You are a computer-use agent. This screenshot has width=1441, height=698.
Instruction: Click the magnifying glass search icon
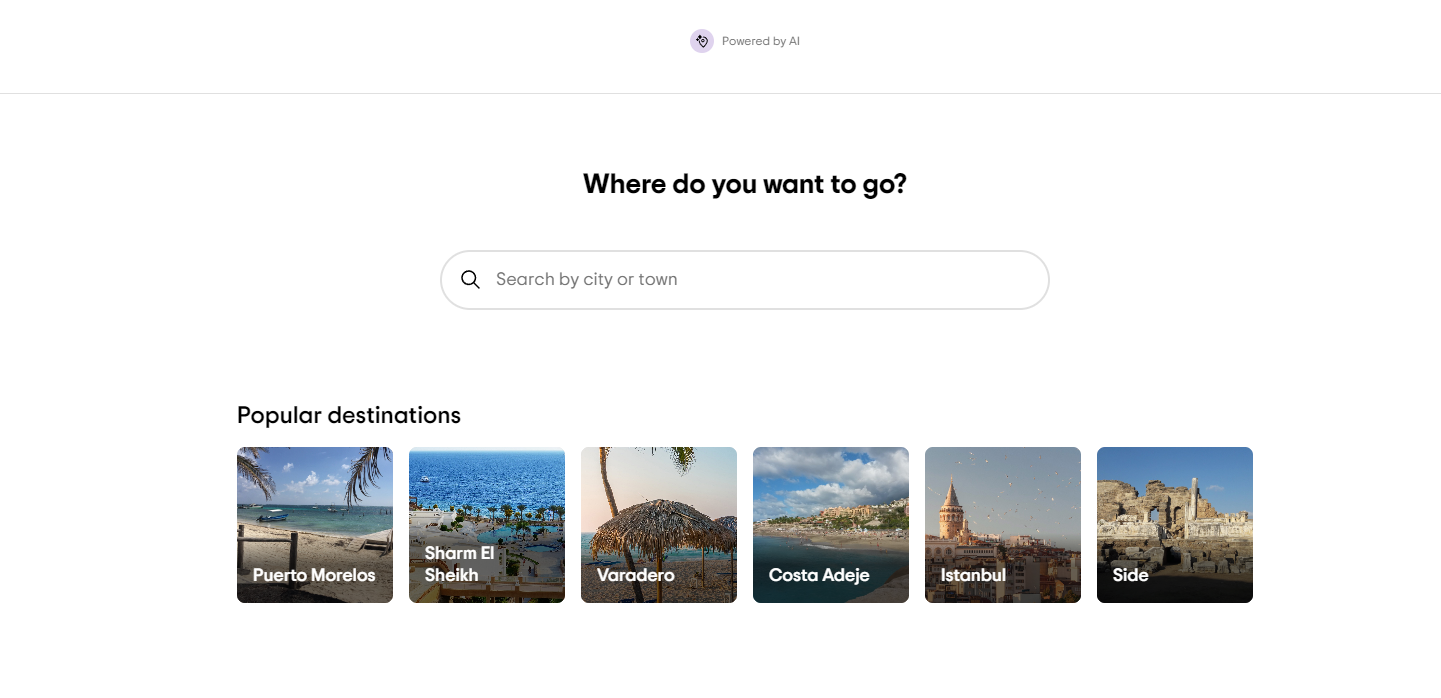click(x=470, y=280)
